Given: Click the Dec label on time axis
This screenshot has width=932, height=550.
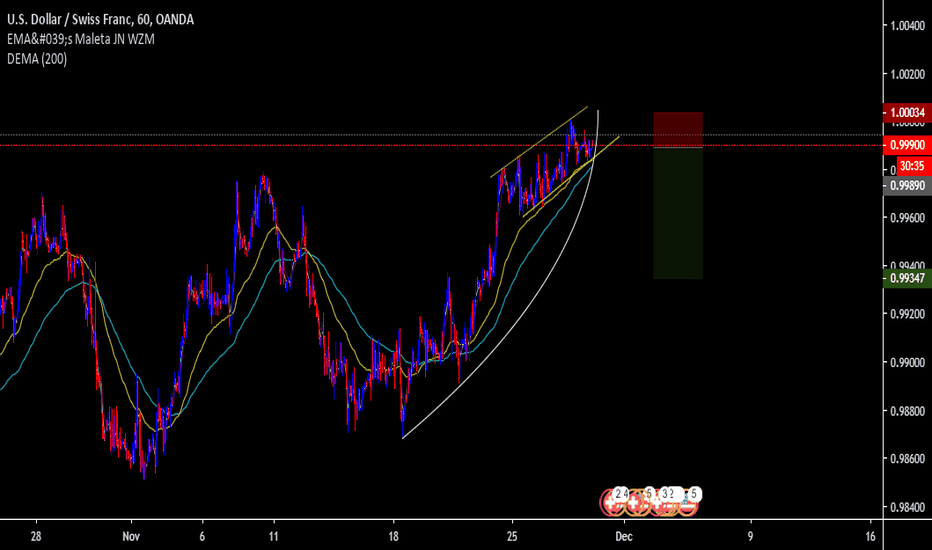Looking at the screenshot, I should pyautogui.click(x=625, y=536).
